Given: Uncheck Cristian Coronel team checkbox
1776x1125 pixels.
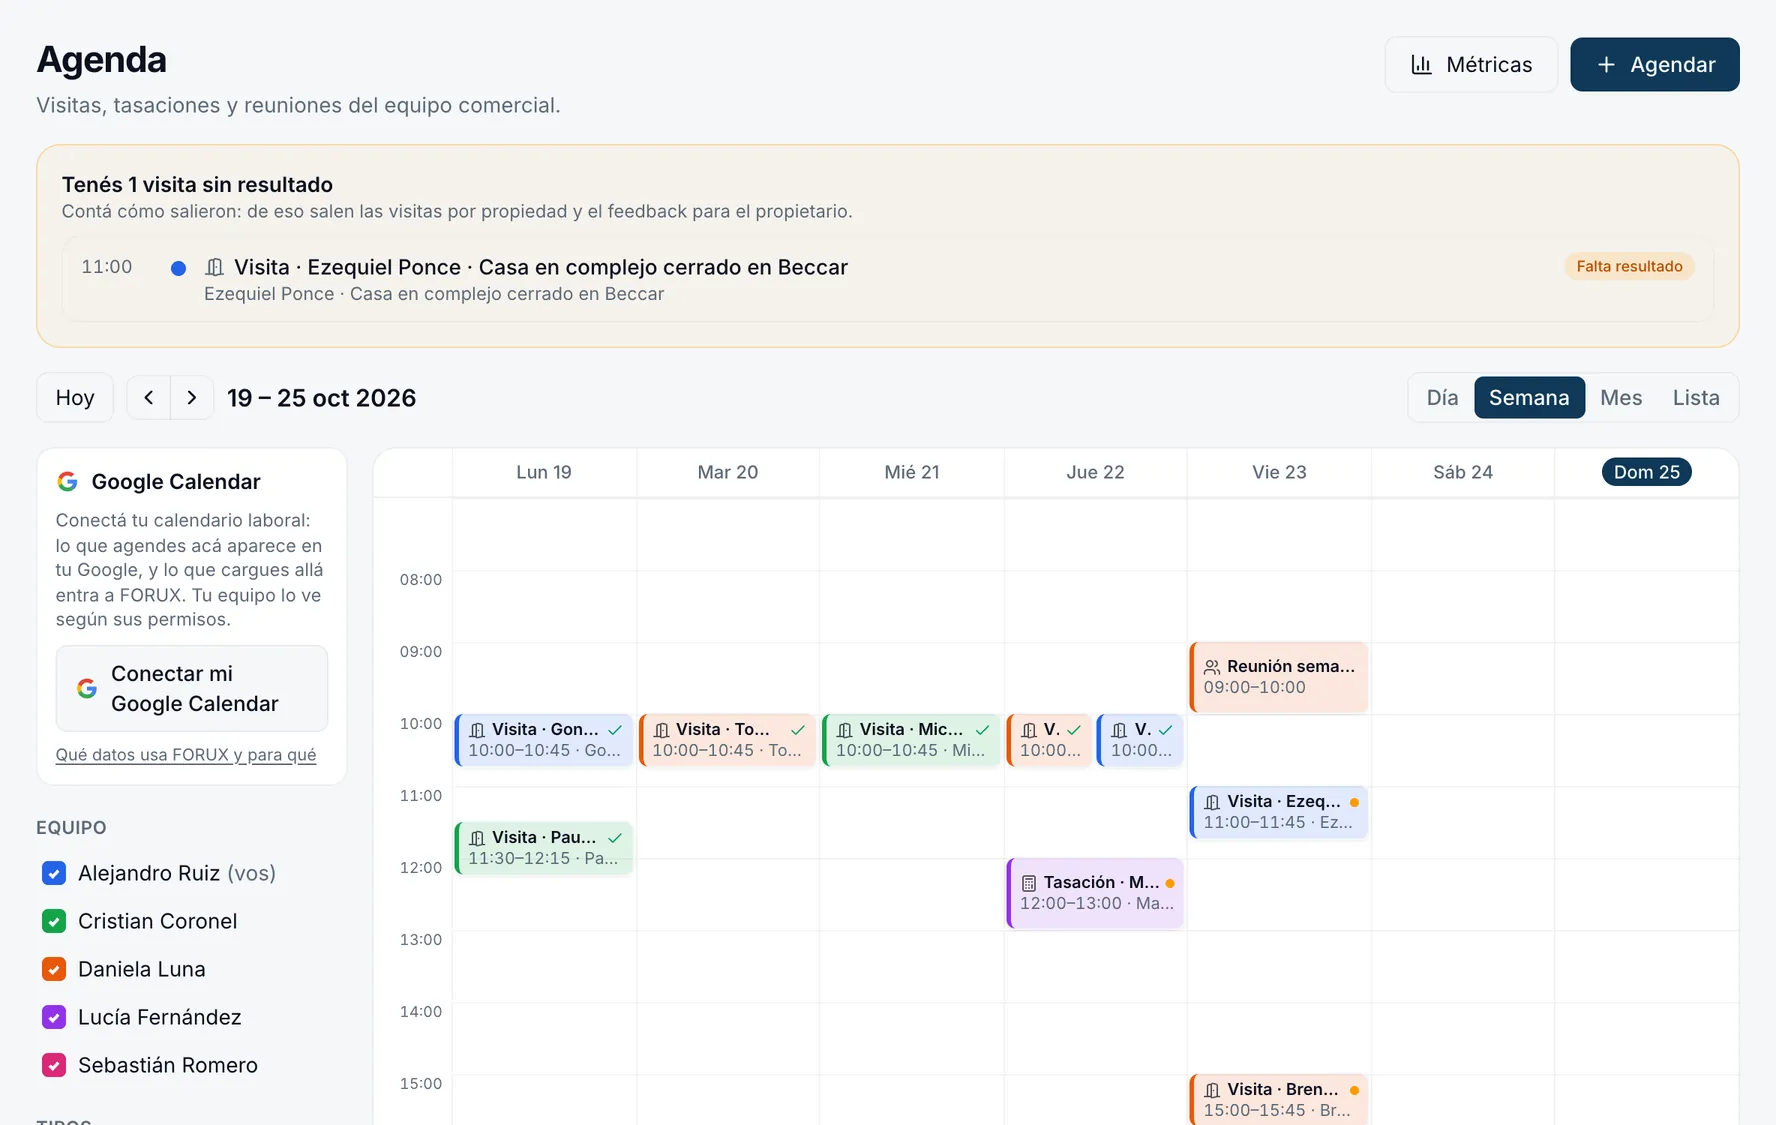Looking at the screenshot, I should [54, 921].
